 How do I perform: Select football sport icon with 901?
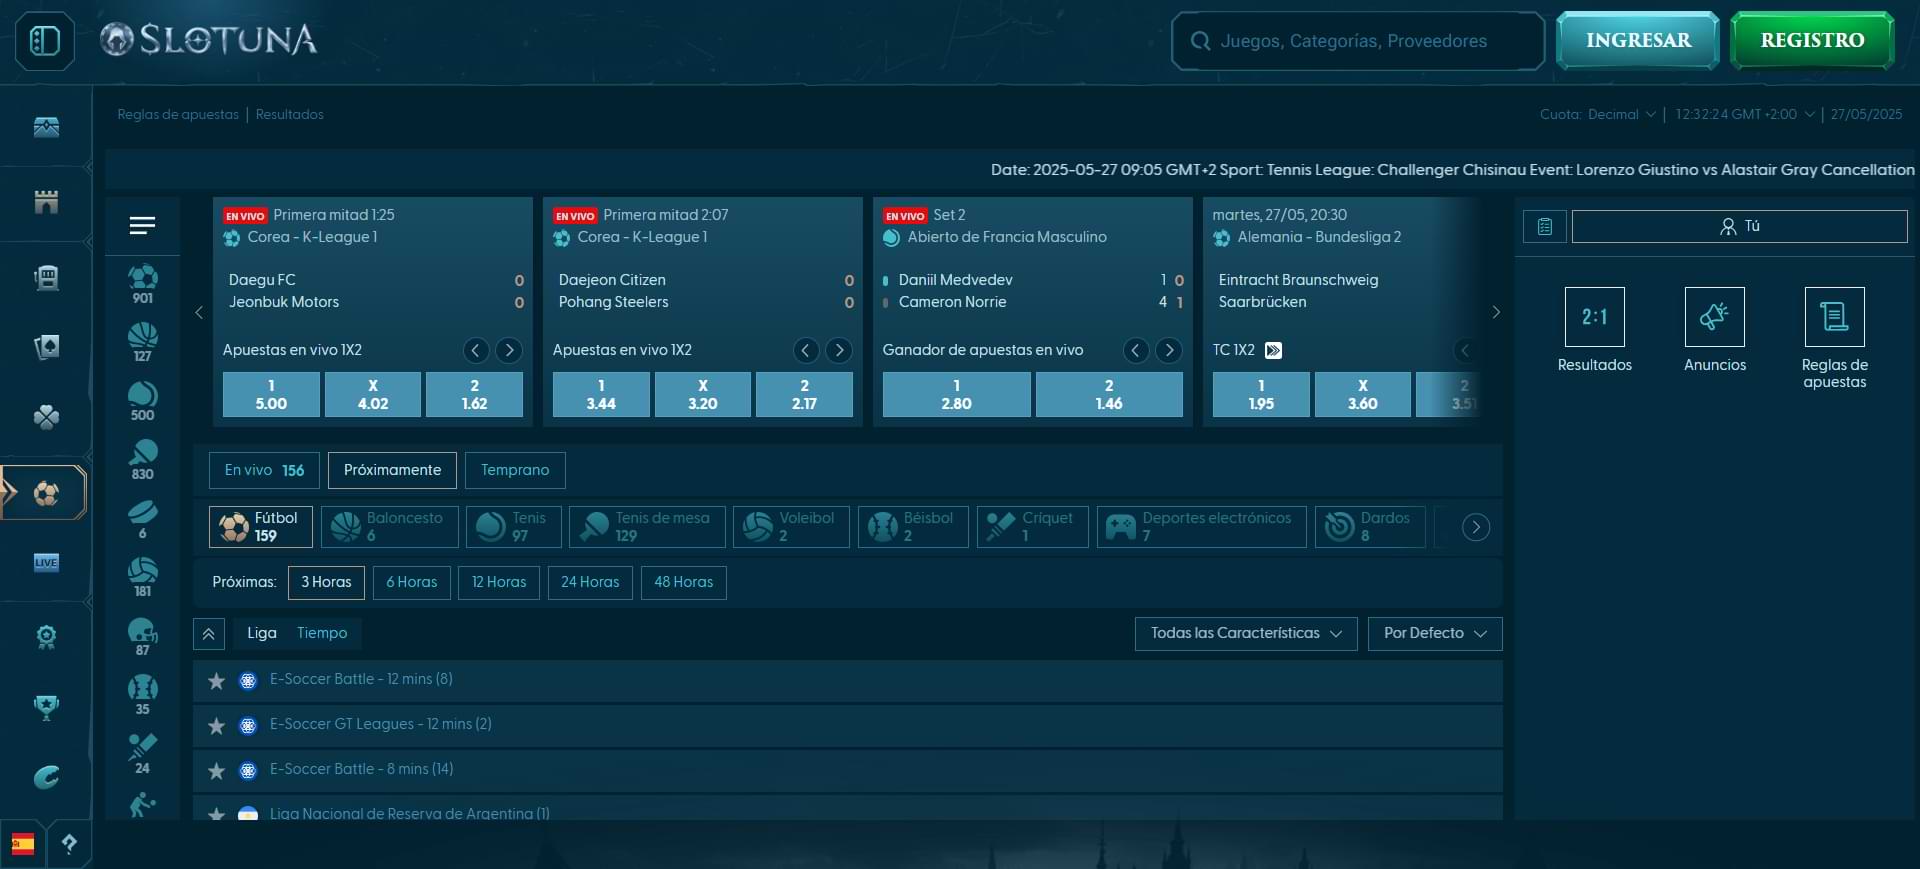pos(143,284)
